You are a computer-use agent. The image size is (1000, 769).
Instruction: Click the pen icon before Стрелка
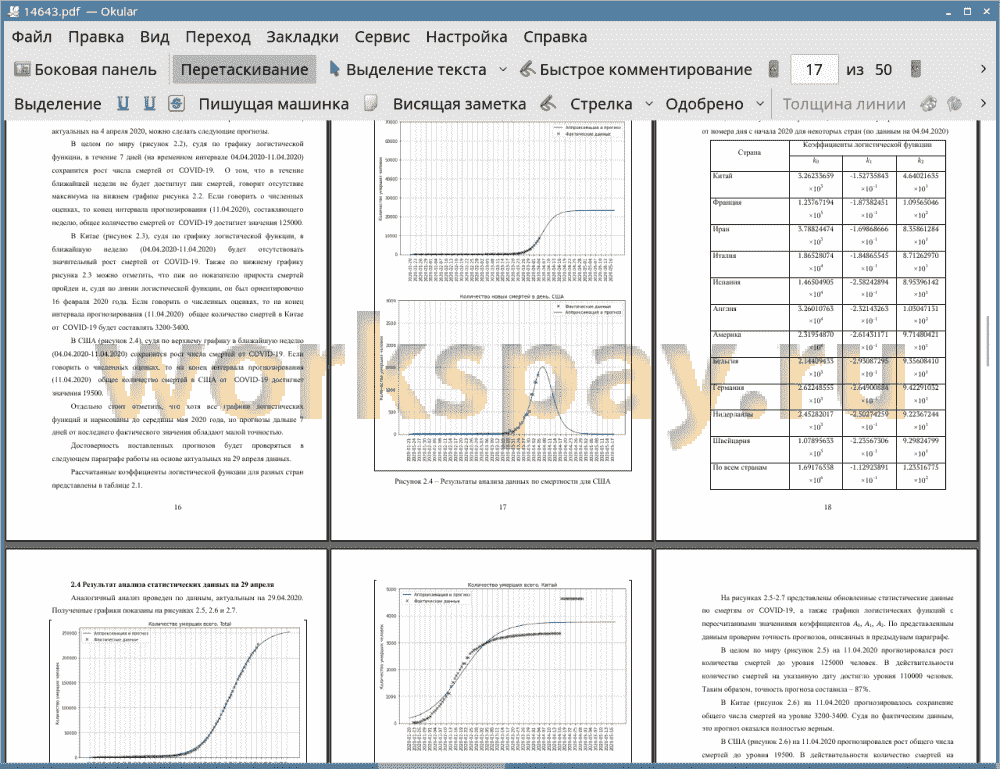(x=548, y=103)
